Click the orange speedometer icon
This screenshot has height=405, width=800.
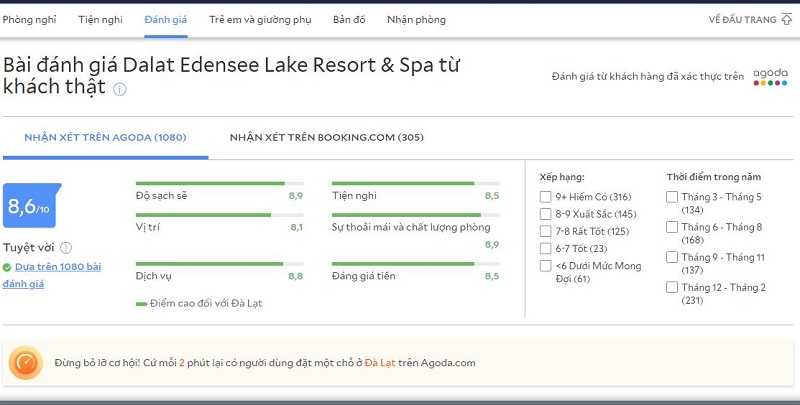26,363
